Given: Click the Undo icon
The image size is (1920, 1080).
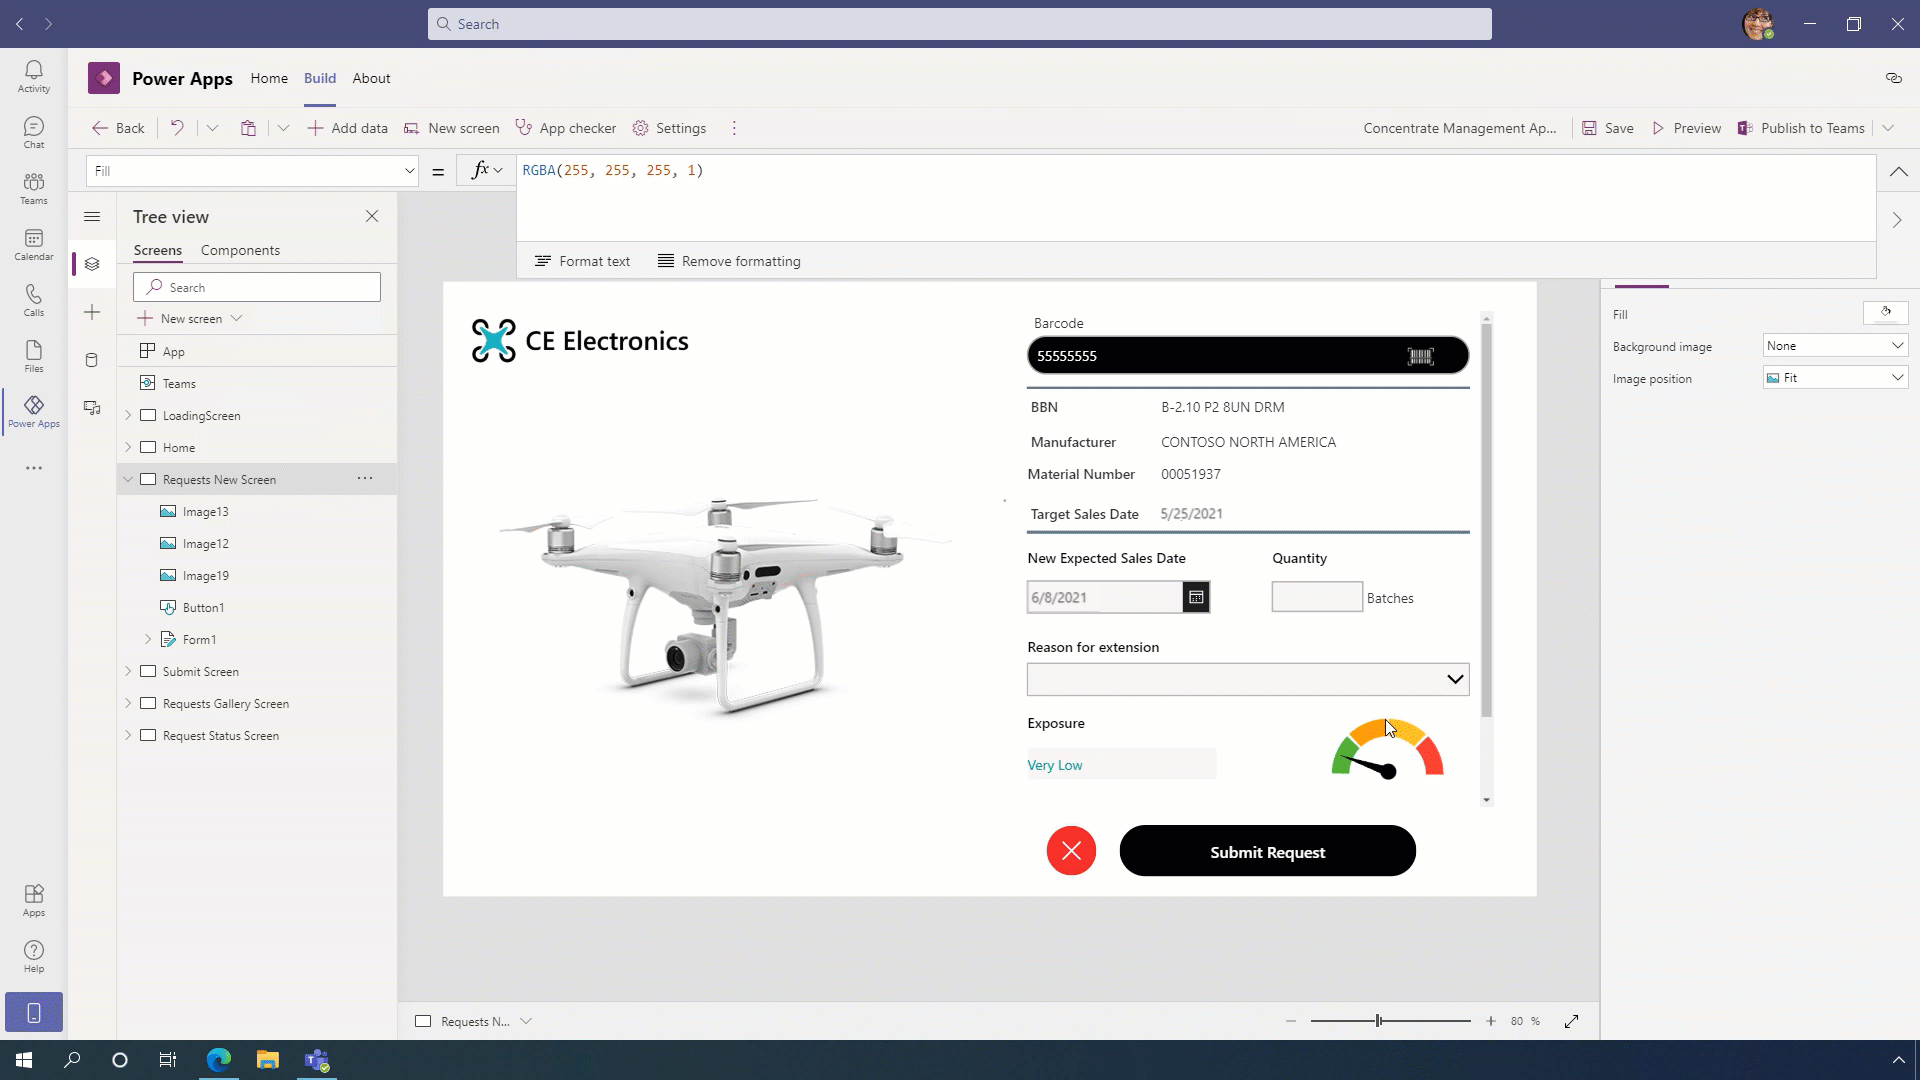Looking at the screenshot, I should coord(177,128).
